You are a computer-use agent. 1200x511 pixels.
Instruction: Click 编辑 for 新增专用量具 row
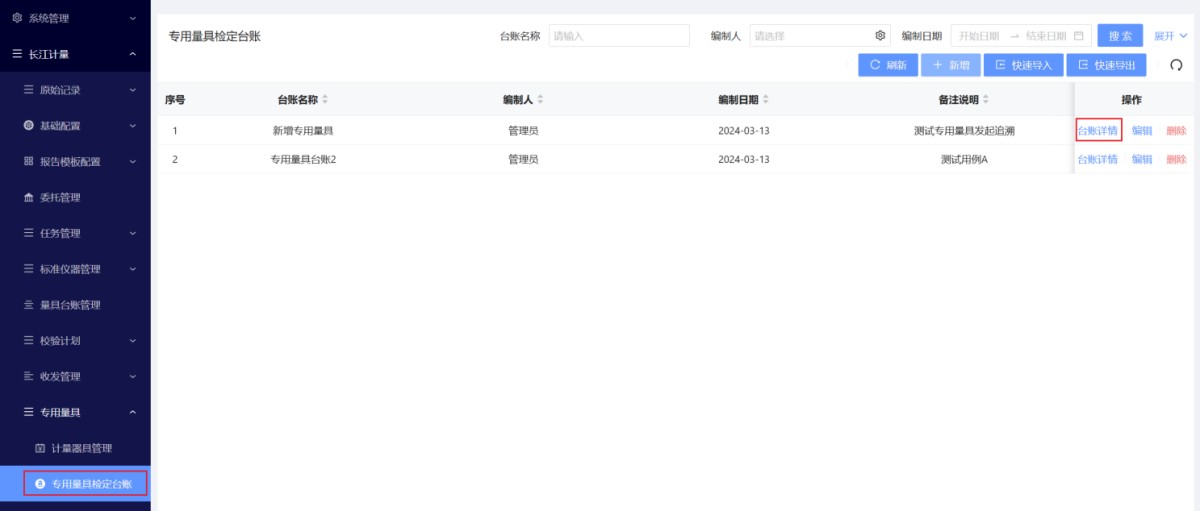pos(1142,131)
